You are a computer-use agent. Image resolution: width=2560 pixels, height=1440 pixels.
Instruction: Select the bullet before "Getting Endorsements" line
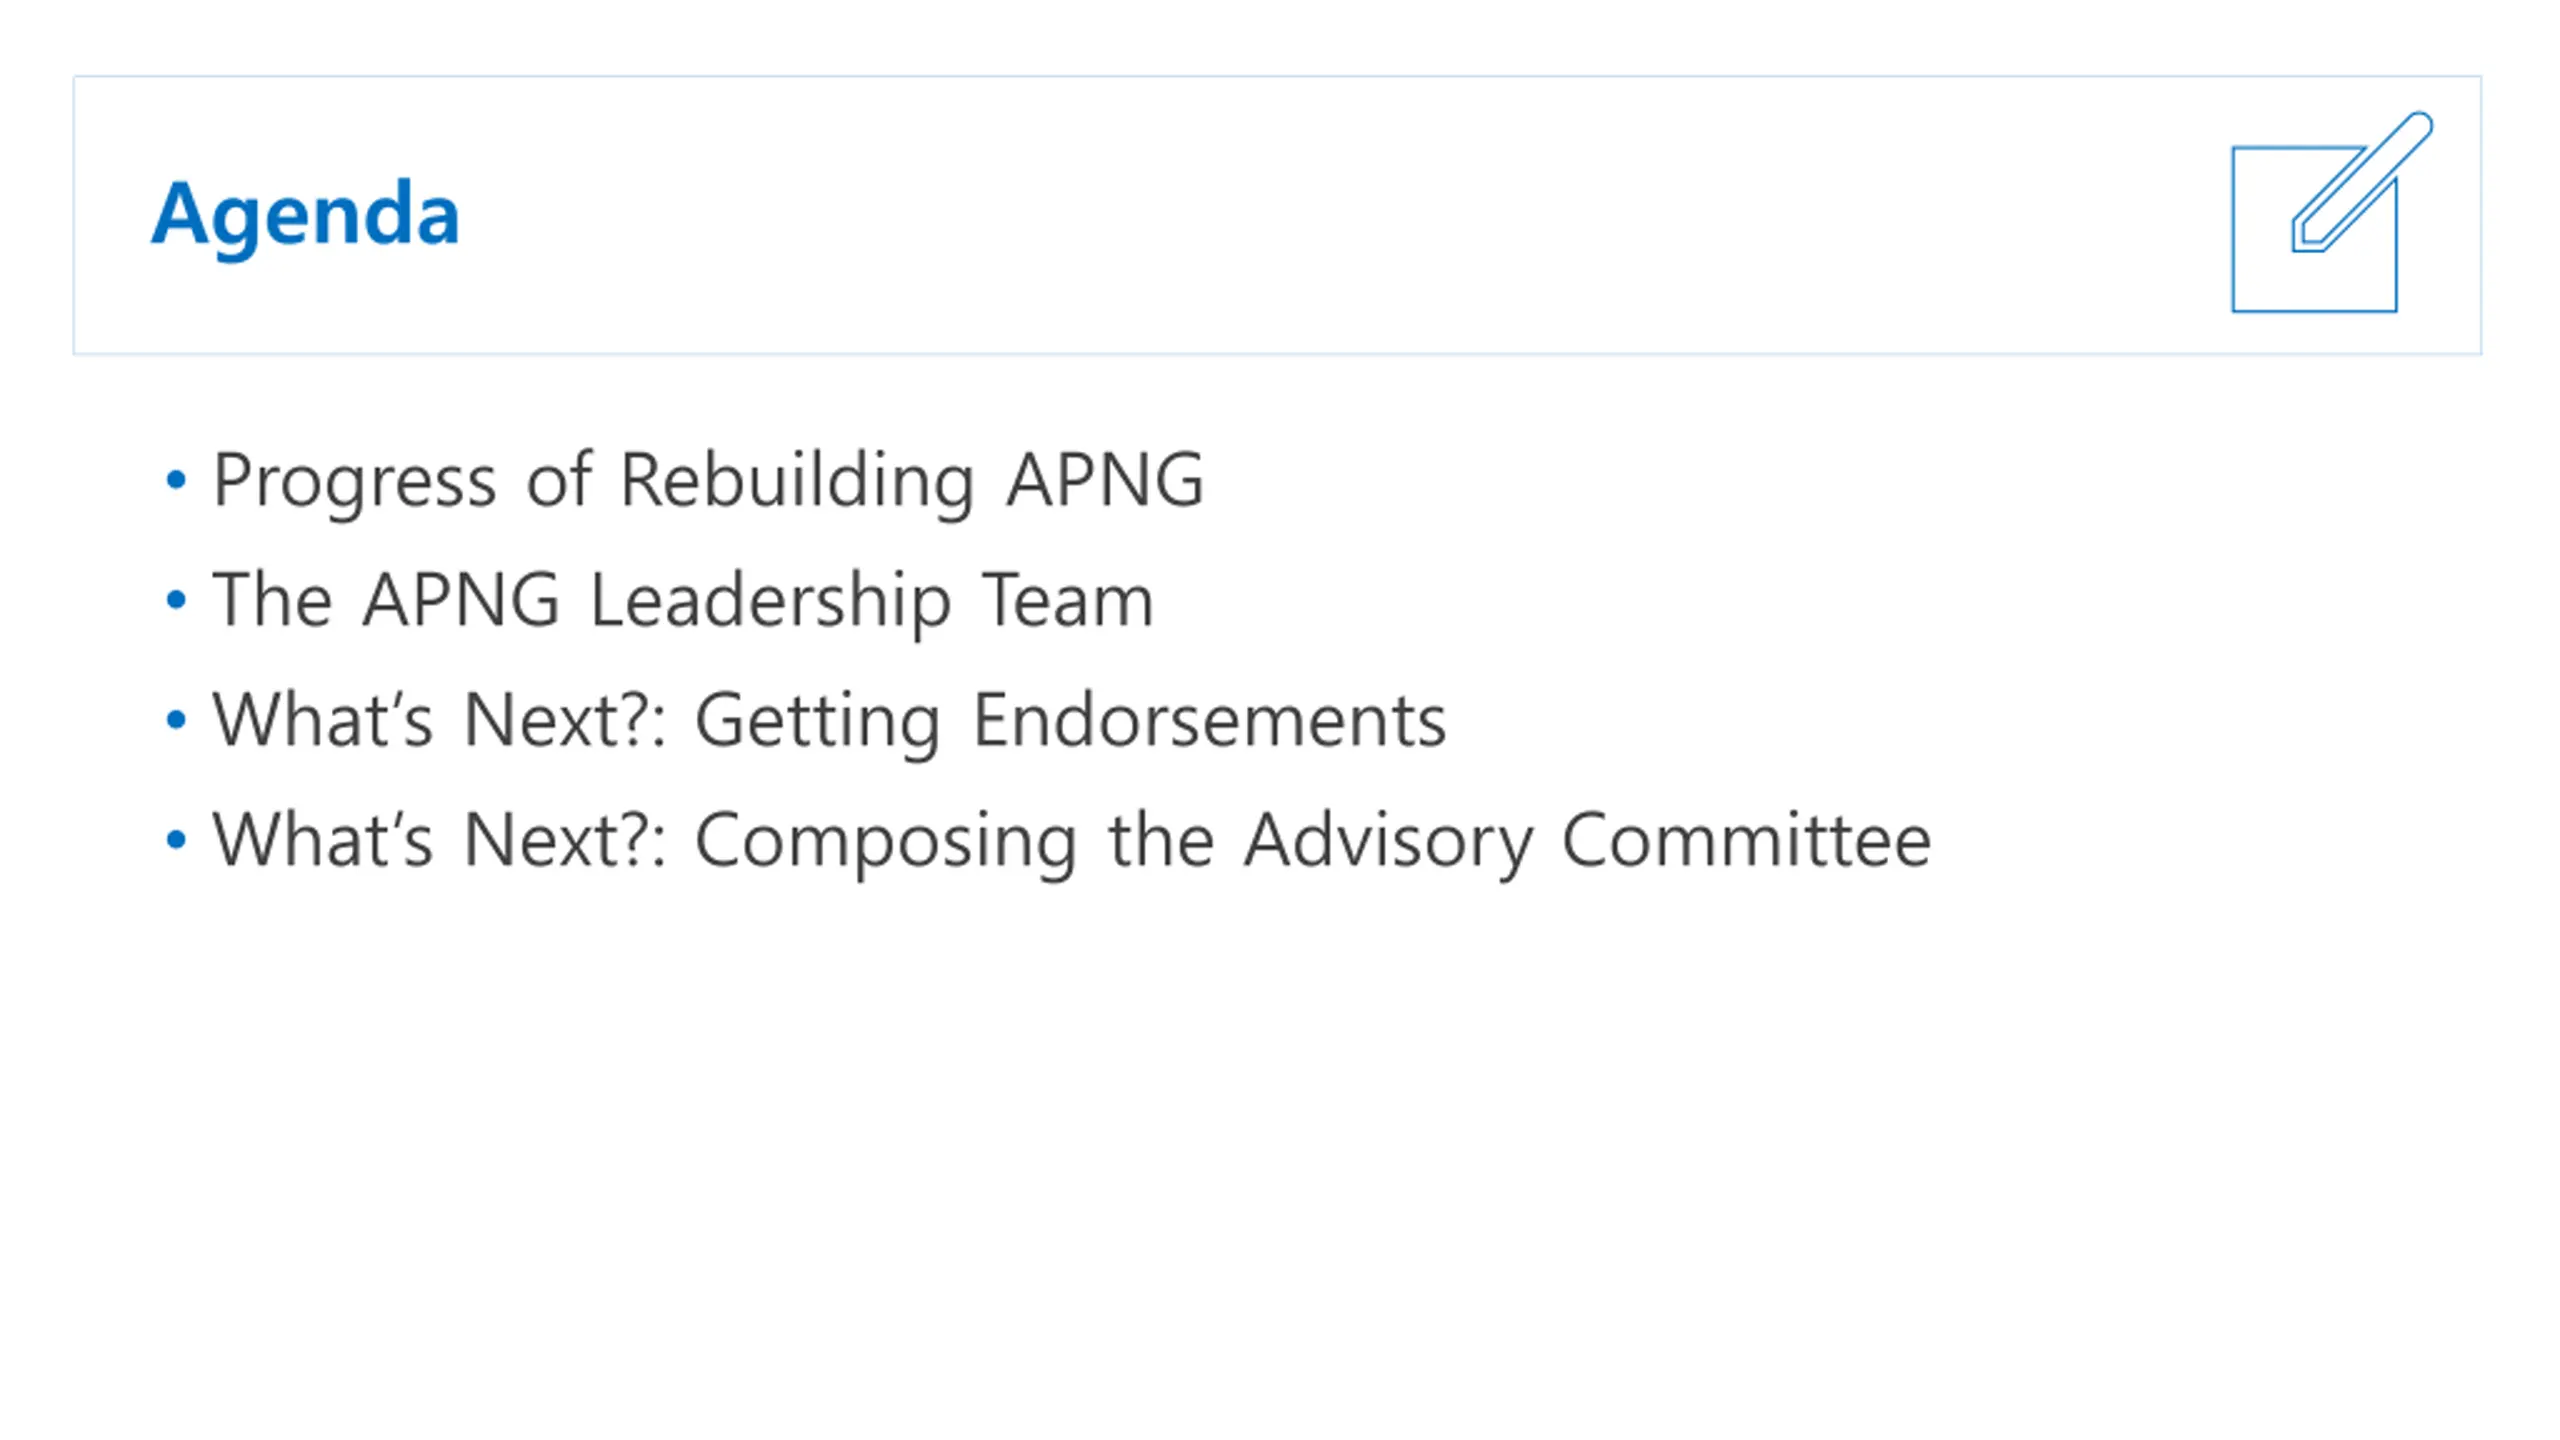[x=176, y=720]
